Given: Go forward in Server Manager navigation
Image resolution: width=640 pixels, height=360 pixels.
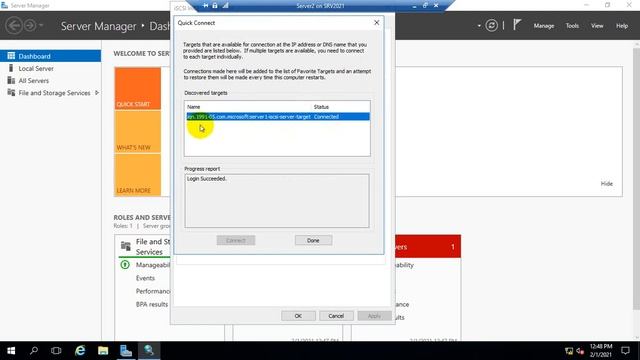Looking at the screenshot, I should 30,26.
